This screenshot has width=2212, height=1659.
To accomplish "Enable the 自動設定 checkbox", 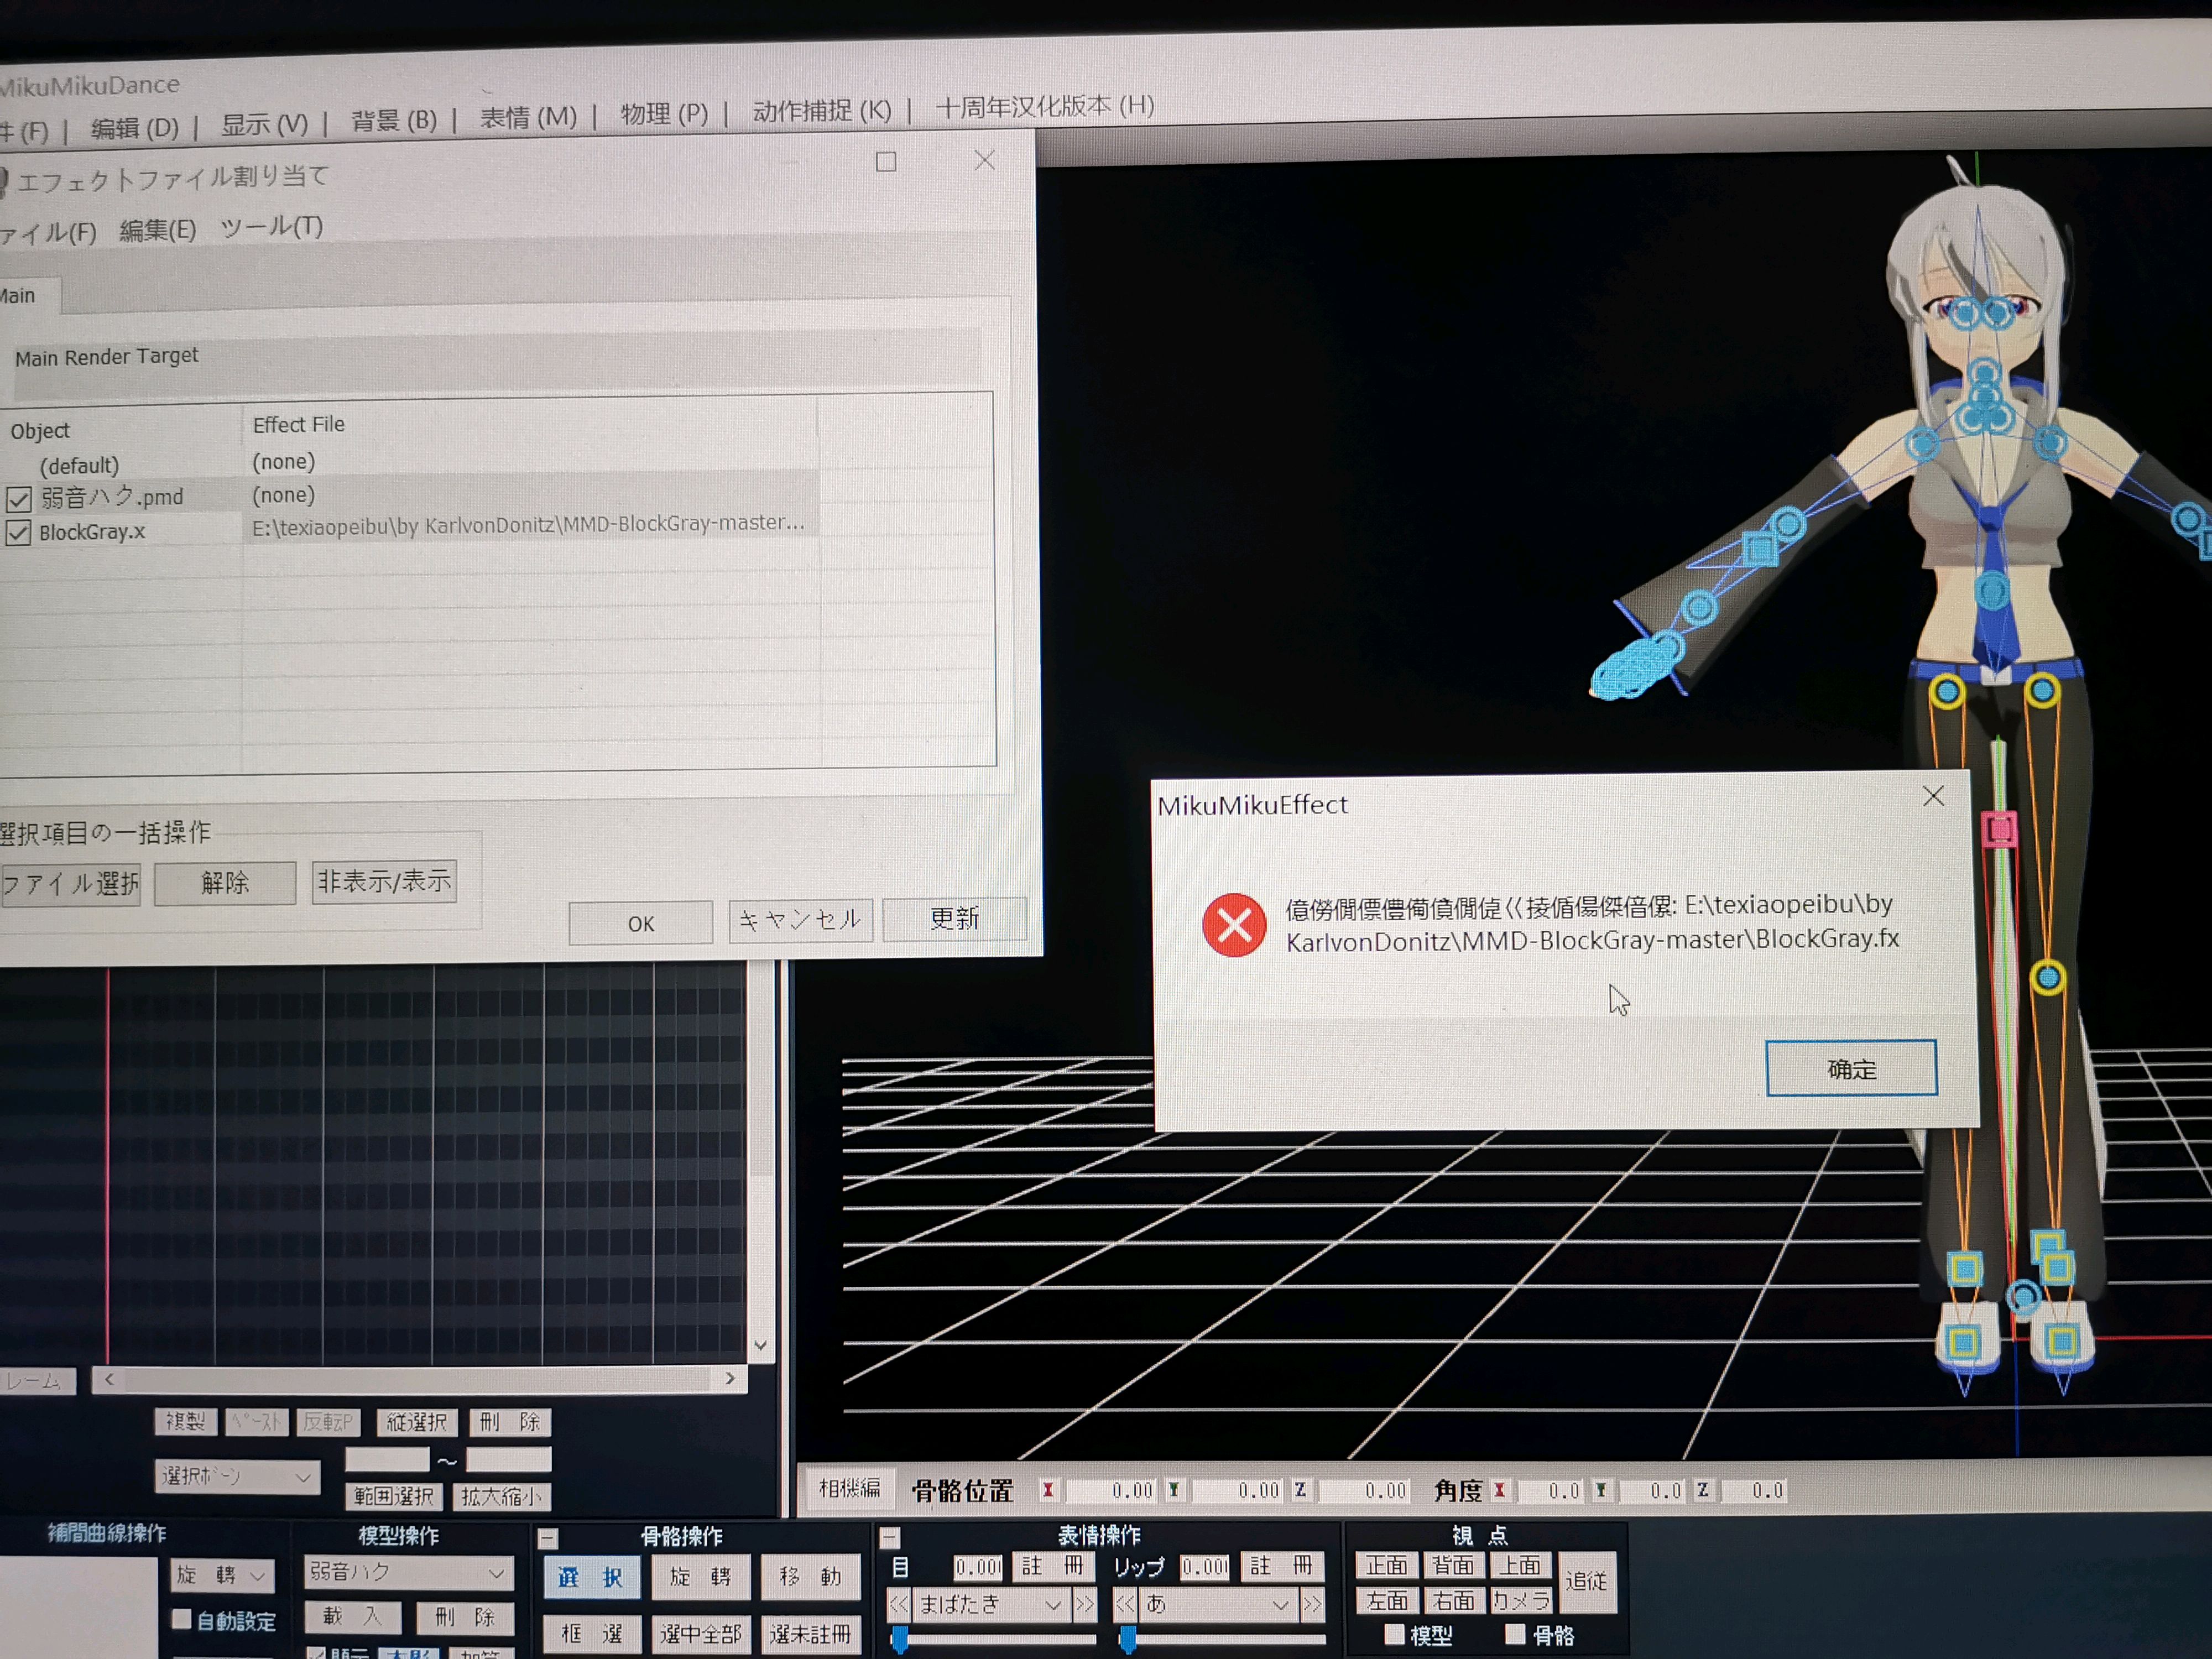I will [x=181, y=1619].
